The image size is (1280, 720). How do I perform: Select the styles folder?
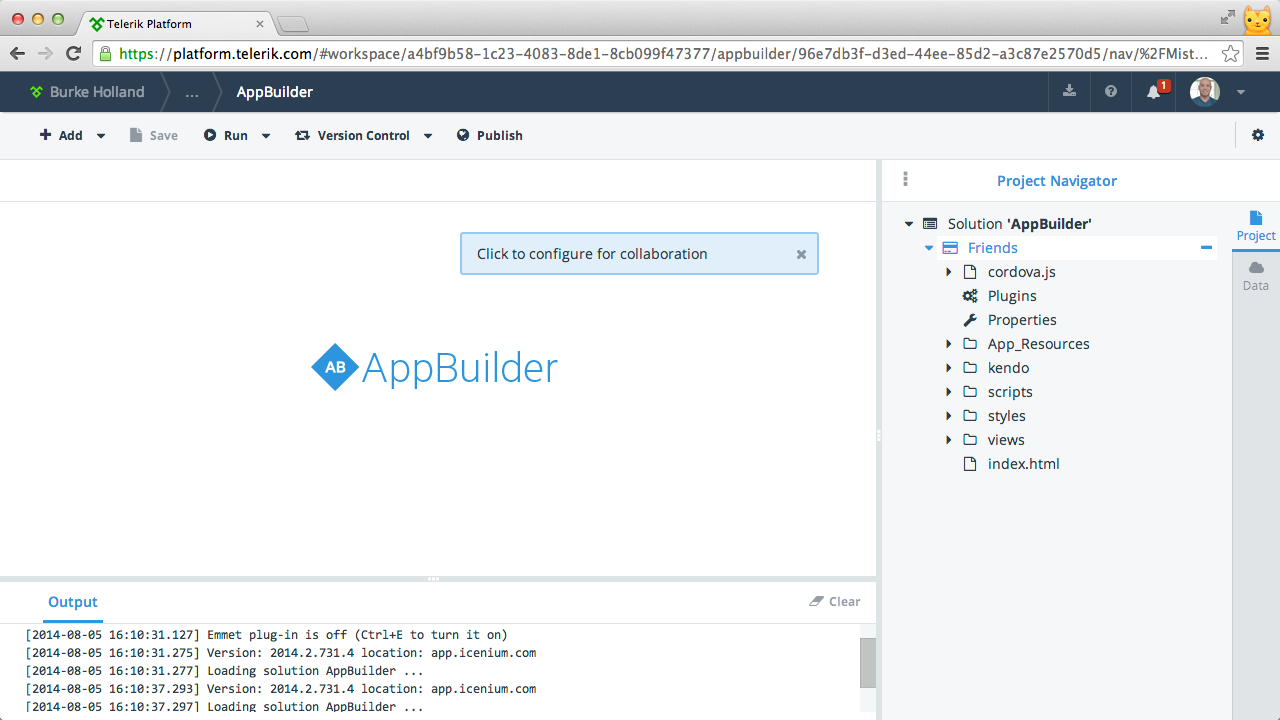click(x=1007, y=416)
